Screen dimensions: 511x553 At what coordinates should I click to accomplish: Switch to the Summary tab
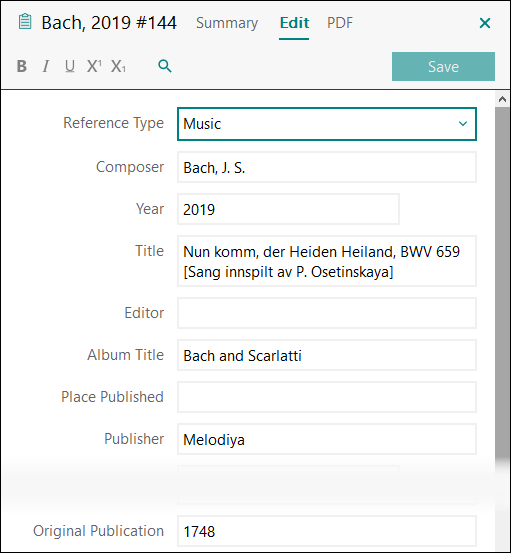tap(227, 23)
